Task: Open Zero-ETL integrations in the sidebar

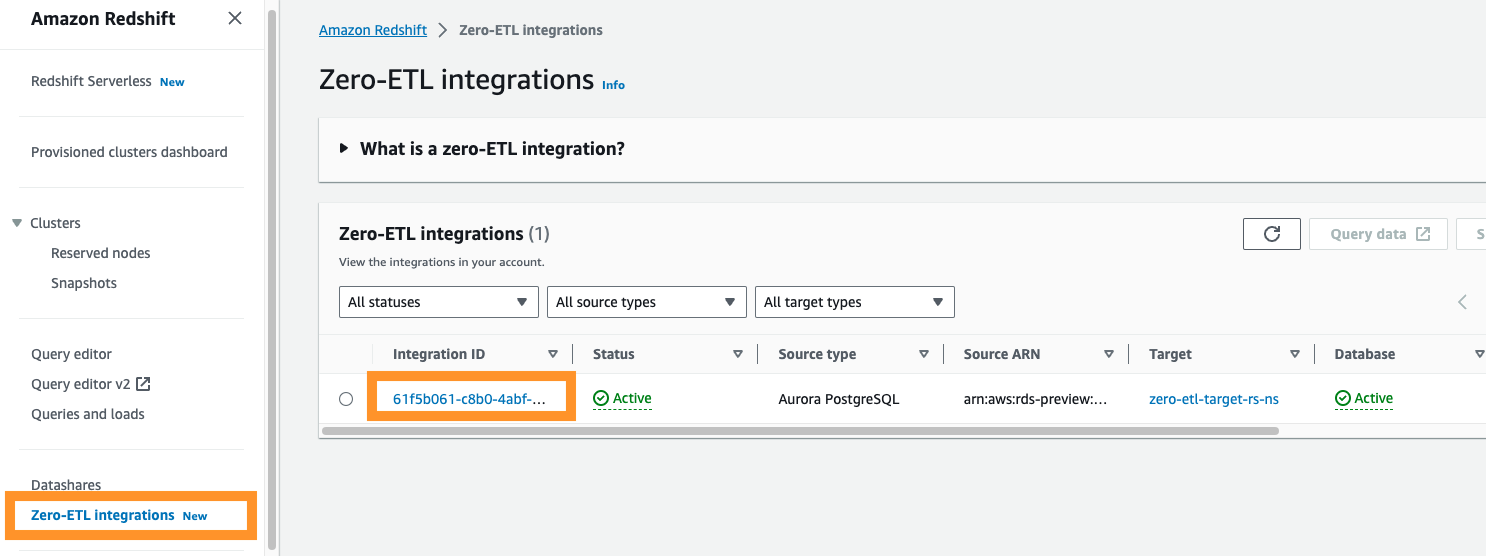Action: pyautogui.click(x=103, y=515)
